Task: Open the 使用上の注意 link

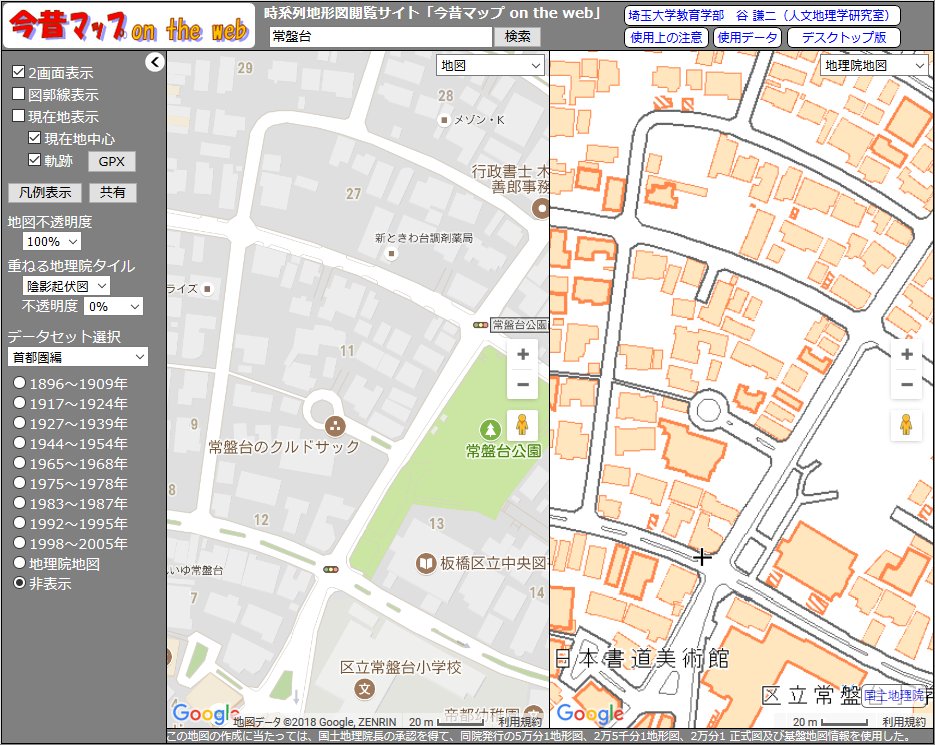Action: tap(666, 37)
